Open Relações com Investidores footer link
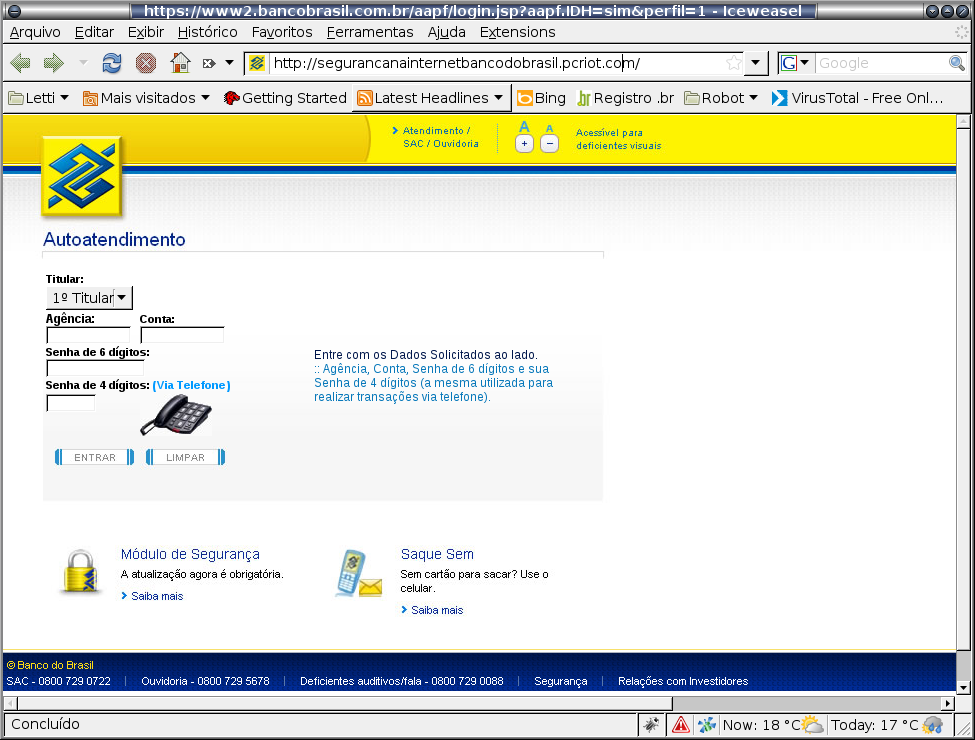This screenshot has height=740, width=975. (x=683, y=681)
